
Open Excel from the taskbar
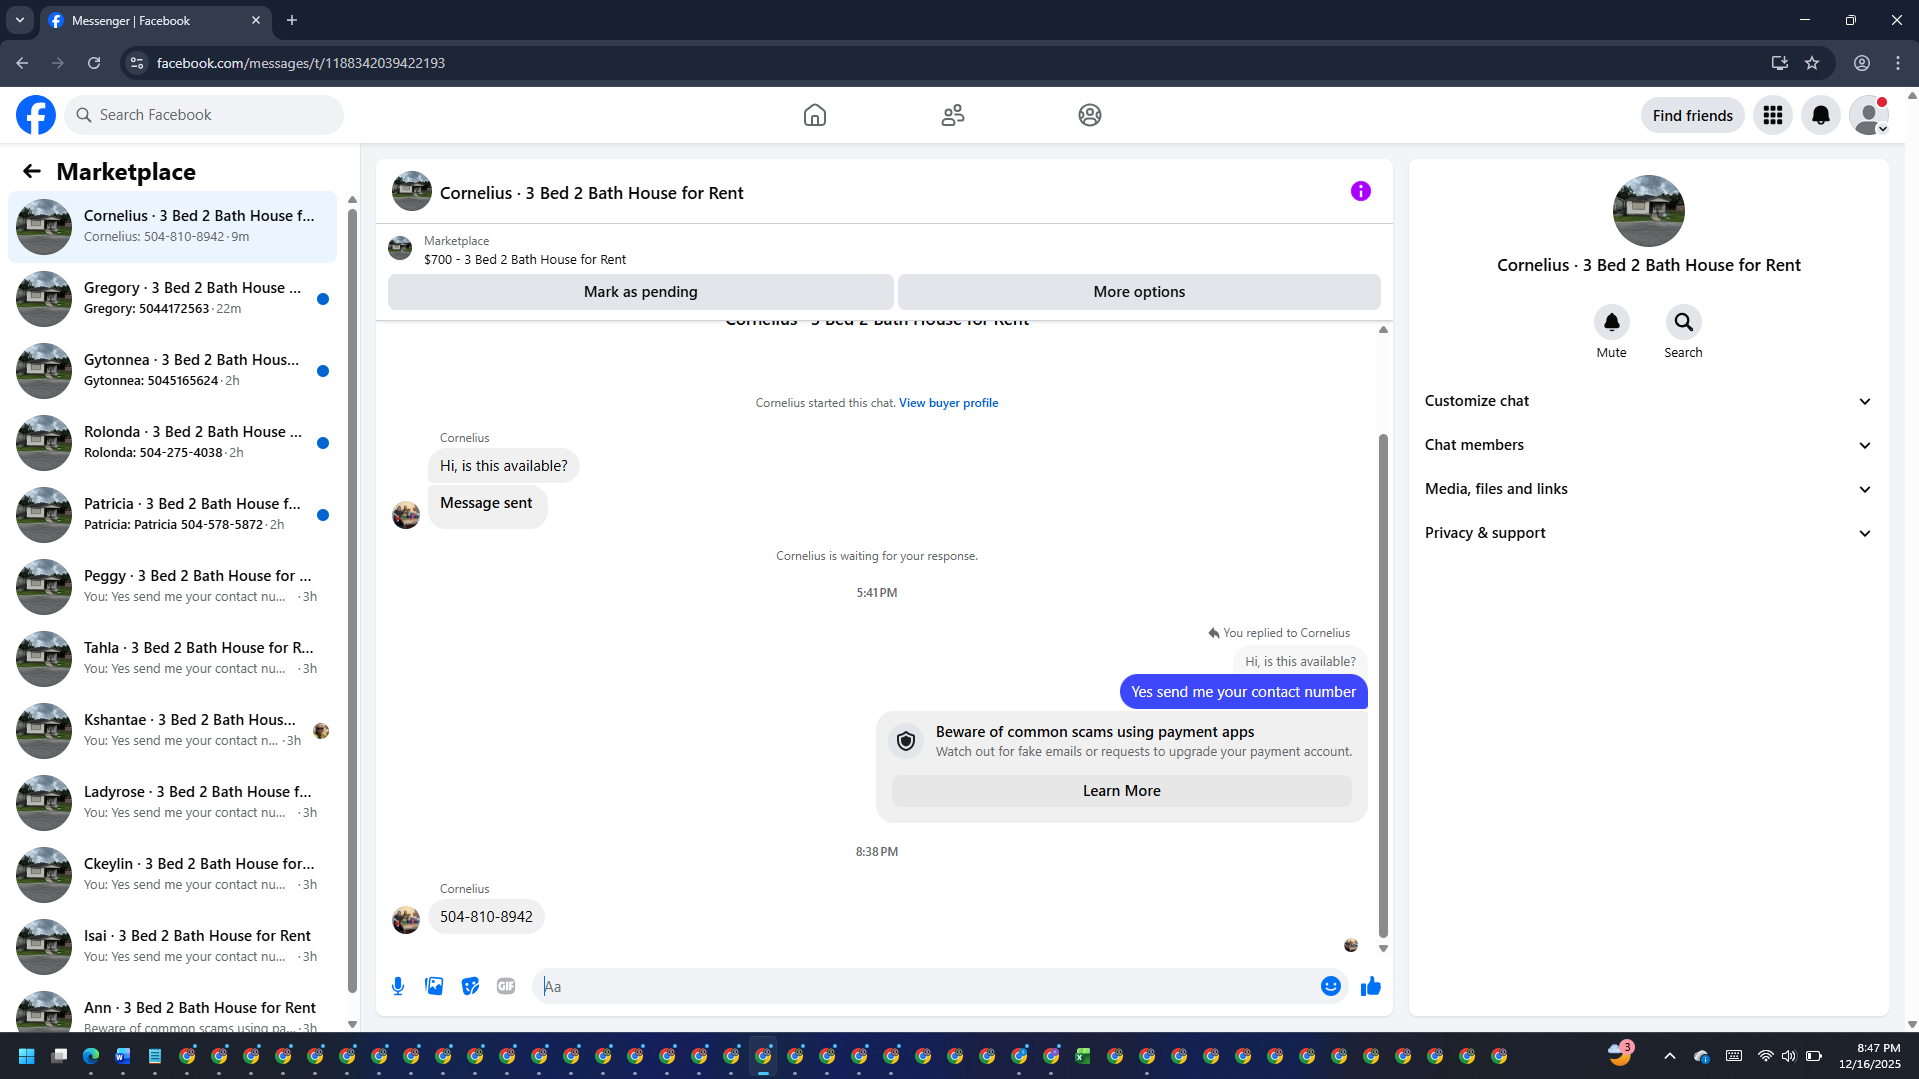(1083, 1056)
